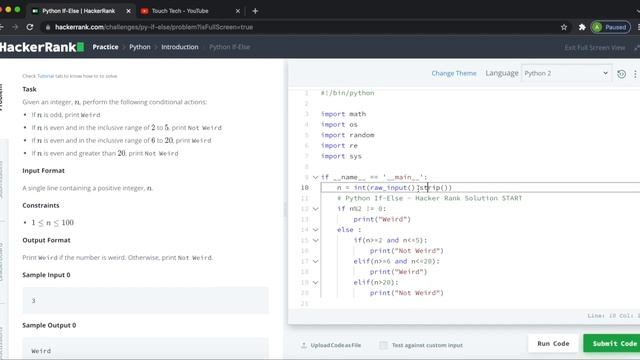Exit Full Screen View
Screen dimensions: 640x360
coord(595,48)
